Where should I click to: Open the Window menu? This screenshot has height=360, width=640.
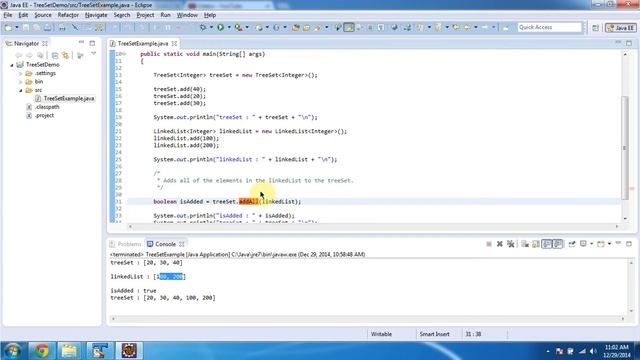187,15
